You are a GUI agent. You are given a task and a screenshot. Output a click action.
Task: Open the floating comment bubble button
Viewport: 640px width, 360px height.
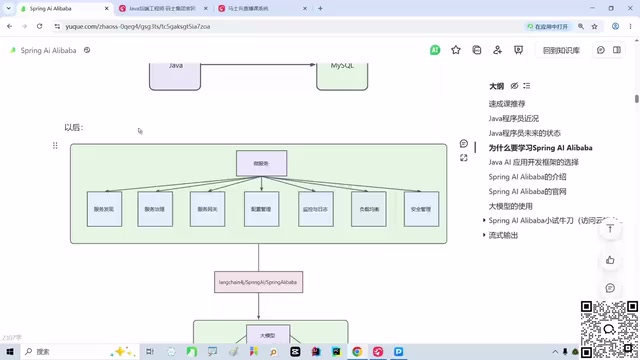tap(610, 288)
